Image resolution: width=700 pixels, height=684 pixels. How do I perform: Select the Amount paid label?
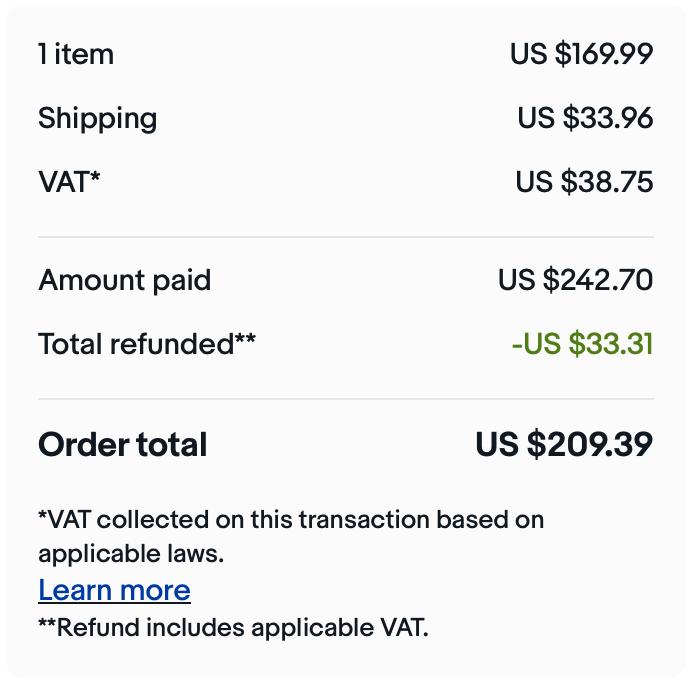pyautogui.click(x=124, y=280)
